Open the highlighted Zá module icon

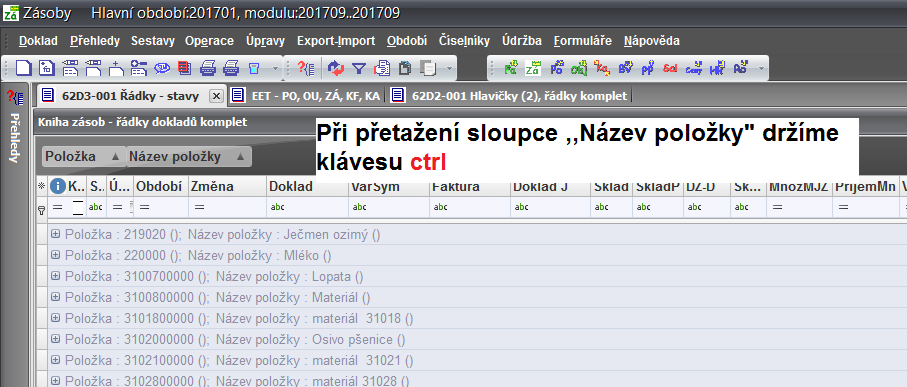pyautogui.click(x=533, y=68)
